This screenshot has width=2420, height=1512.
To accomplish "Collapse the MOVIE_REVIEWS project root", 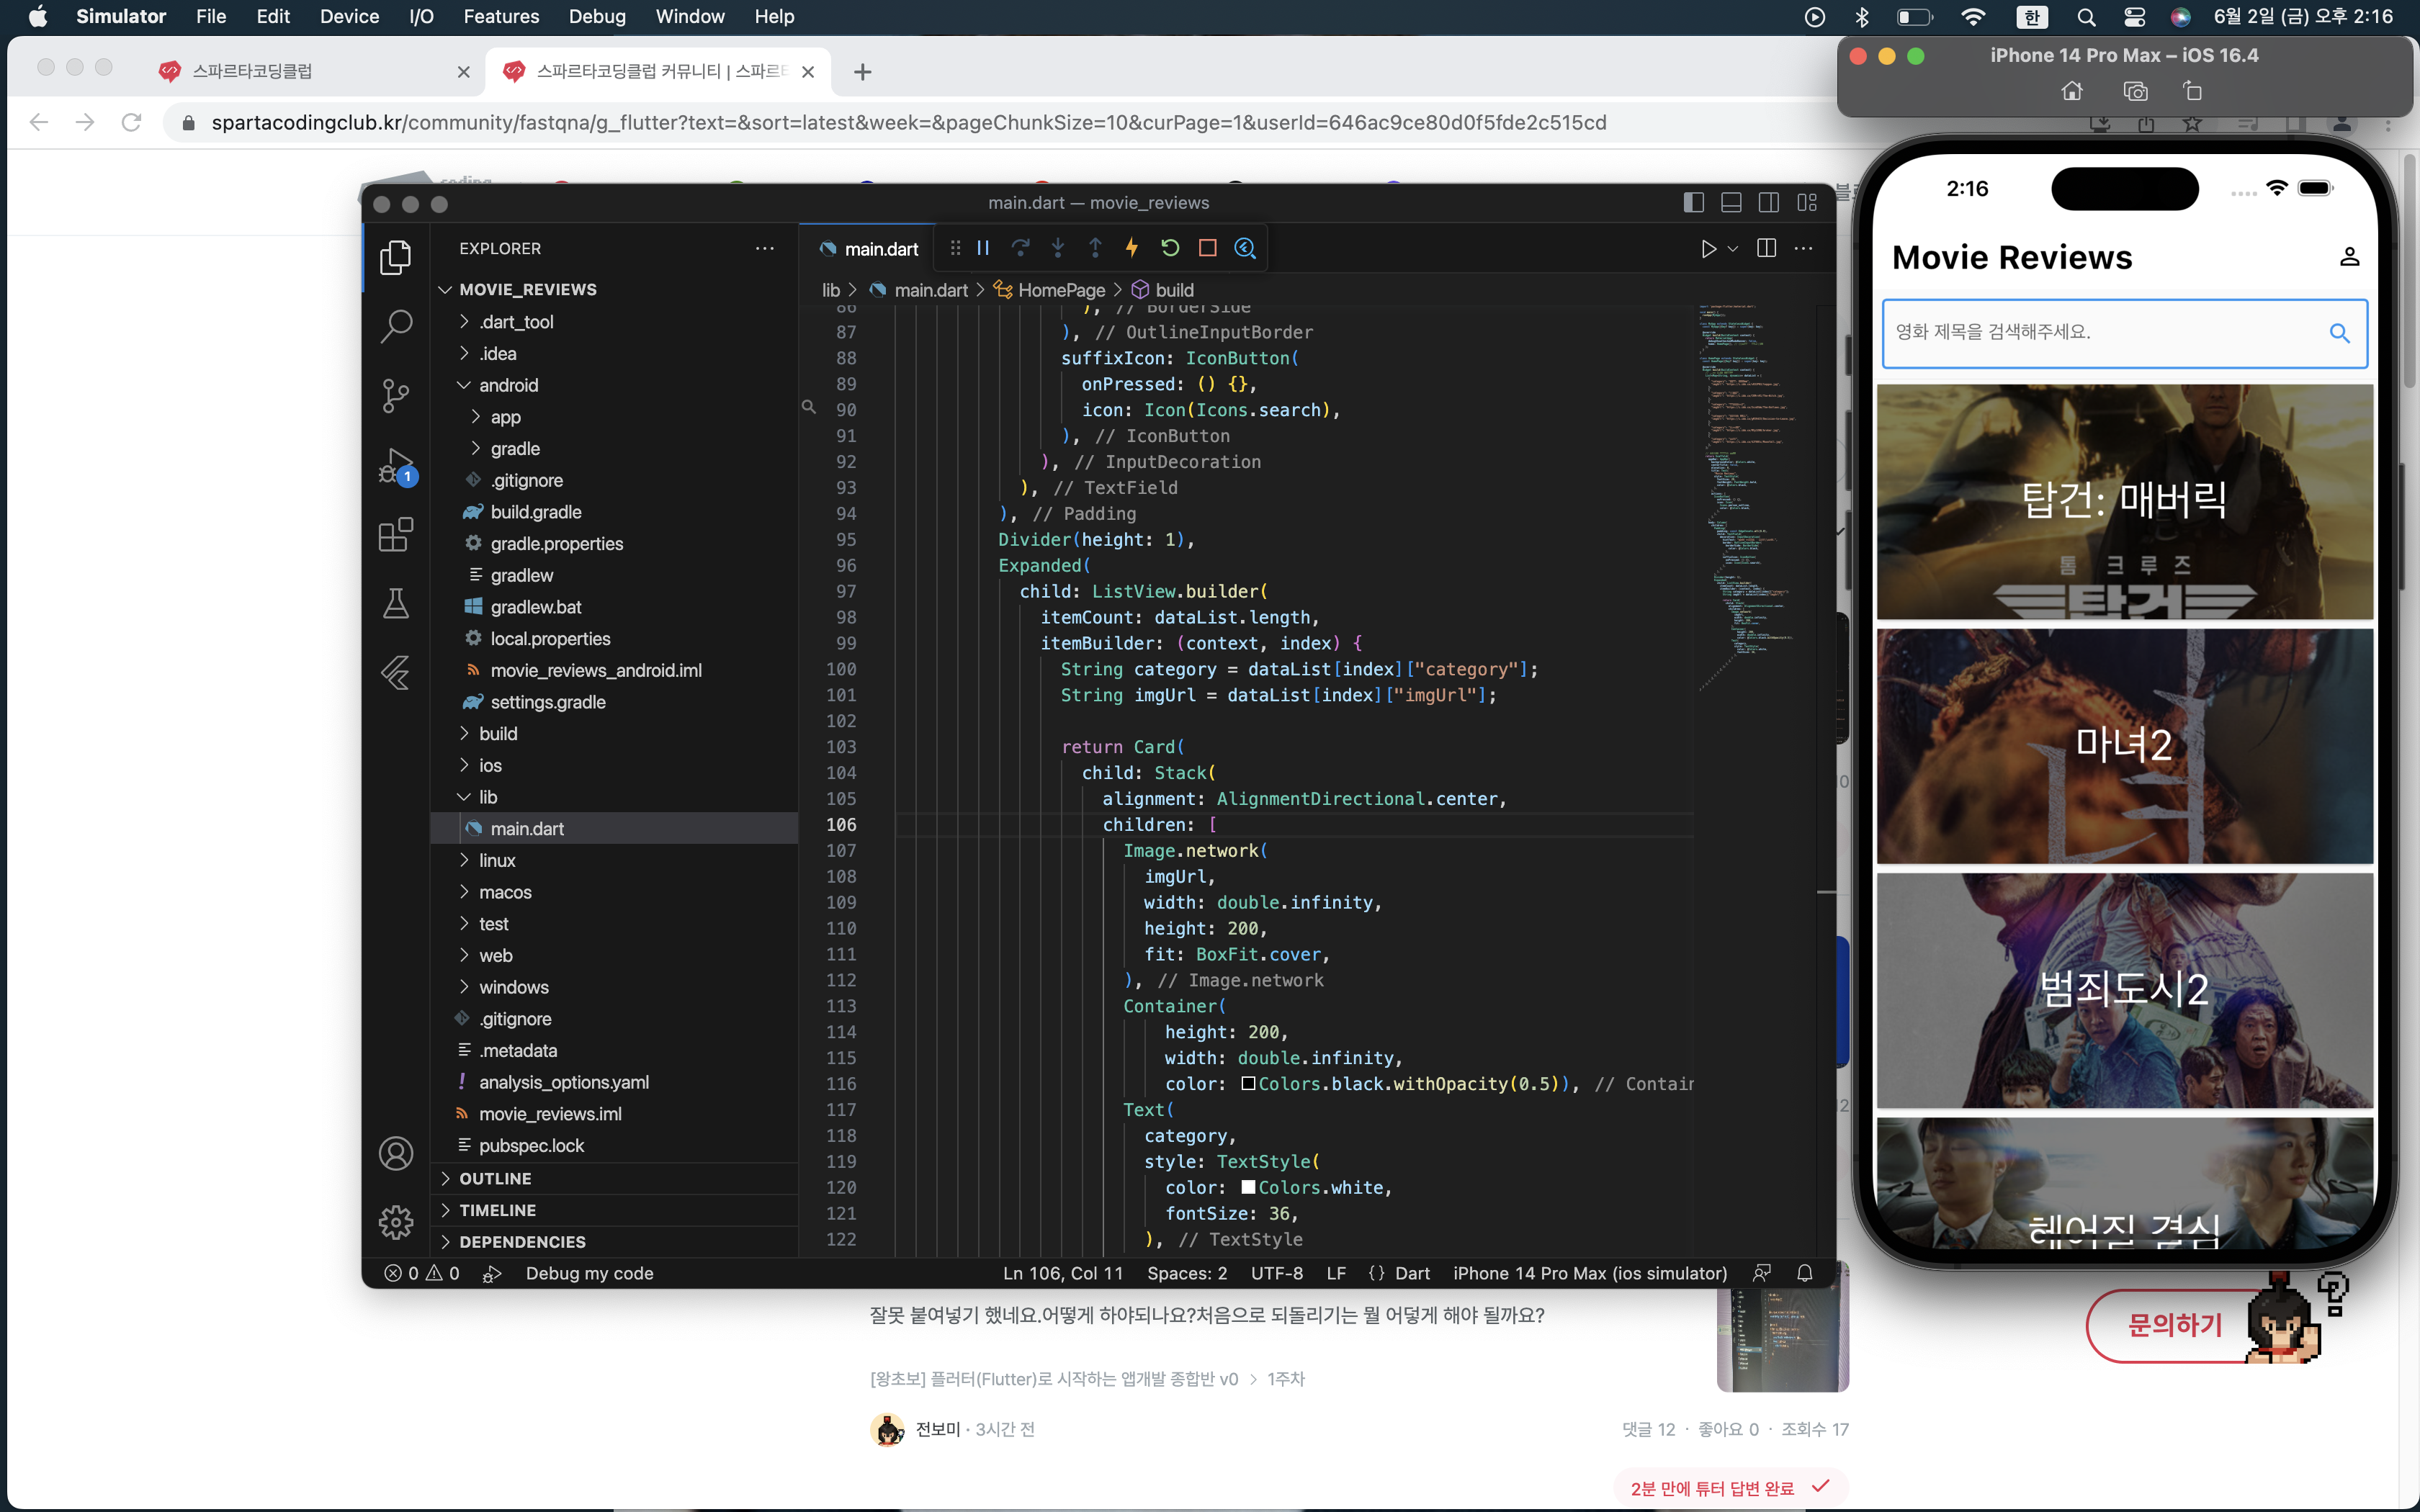I will click(614, 289).
